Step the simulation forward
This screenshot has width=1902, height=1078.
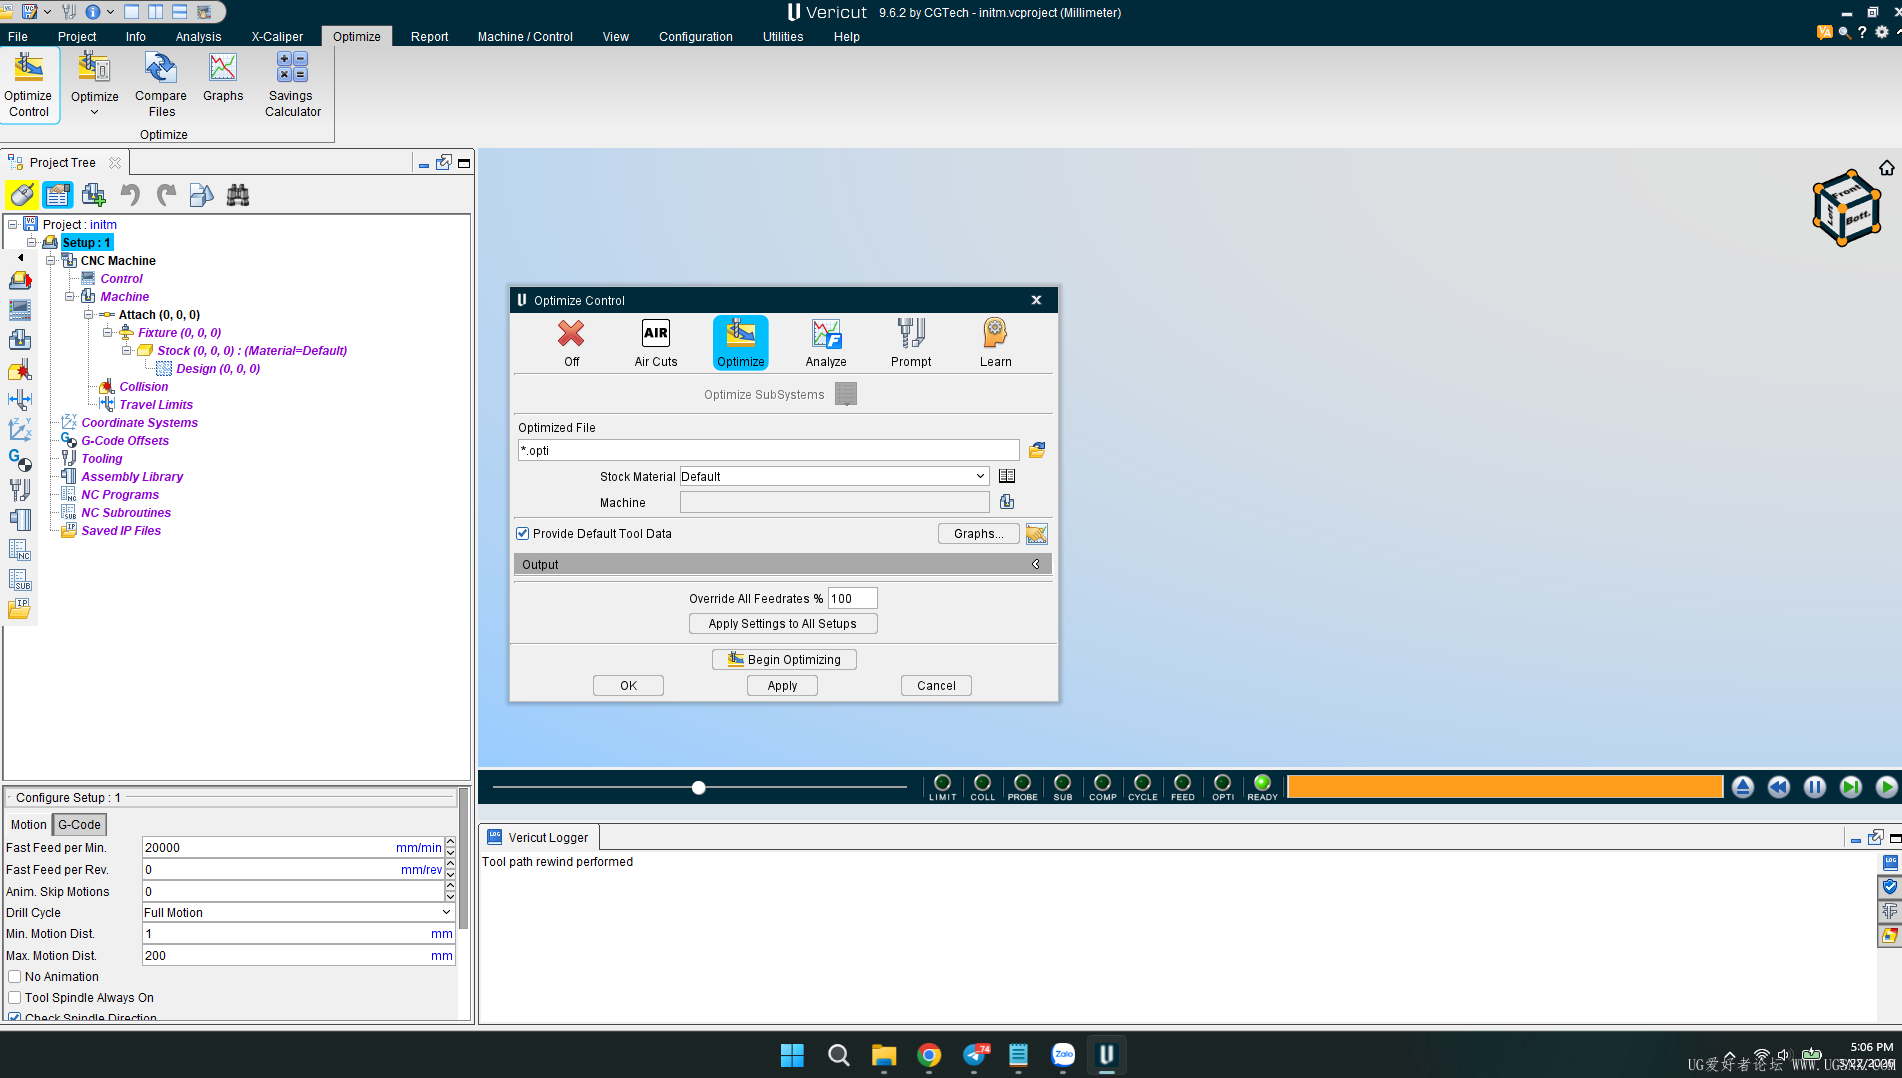1851,787
